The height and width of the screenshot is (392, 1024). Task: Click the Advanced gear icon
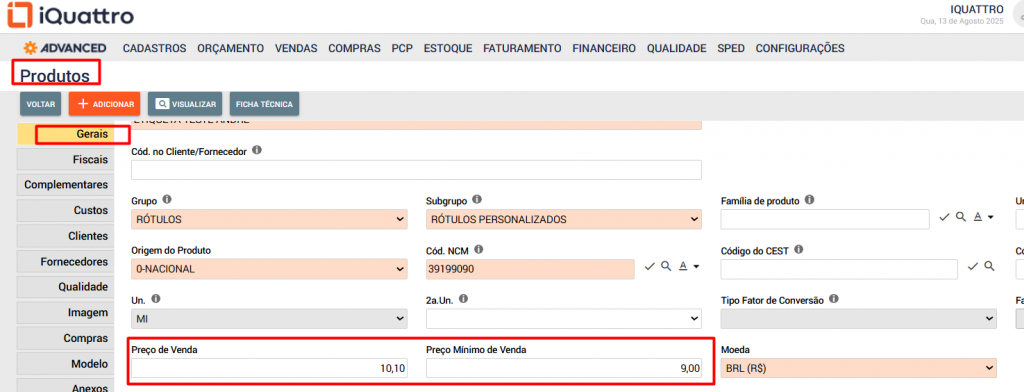[x=30, y=48]
